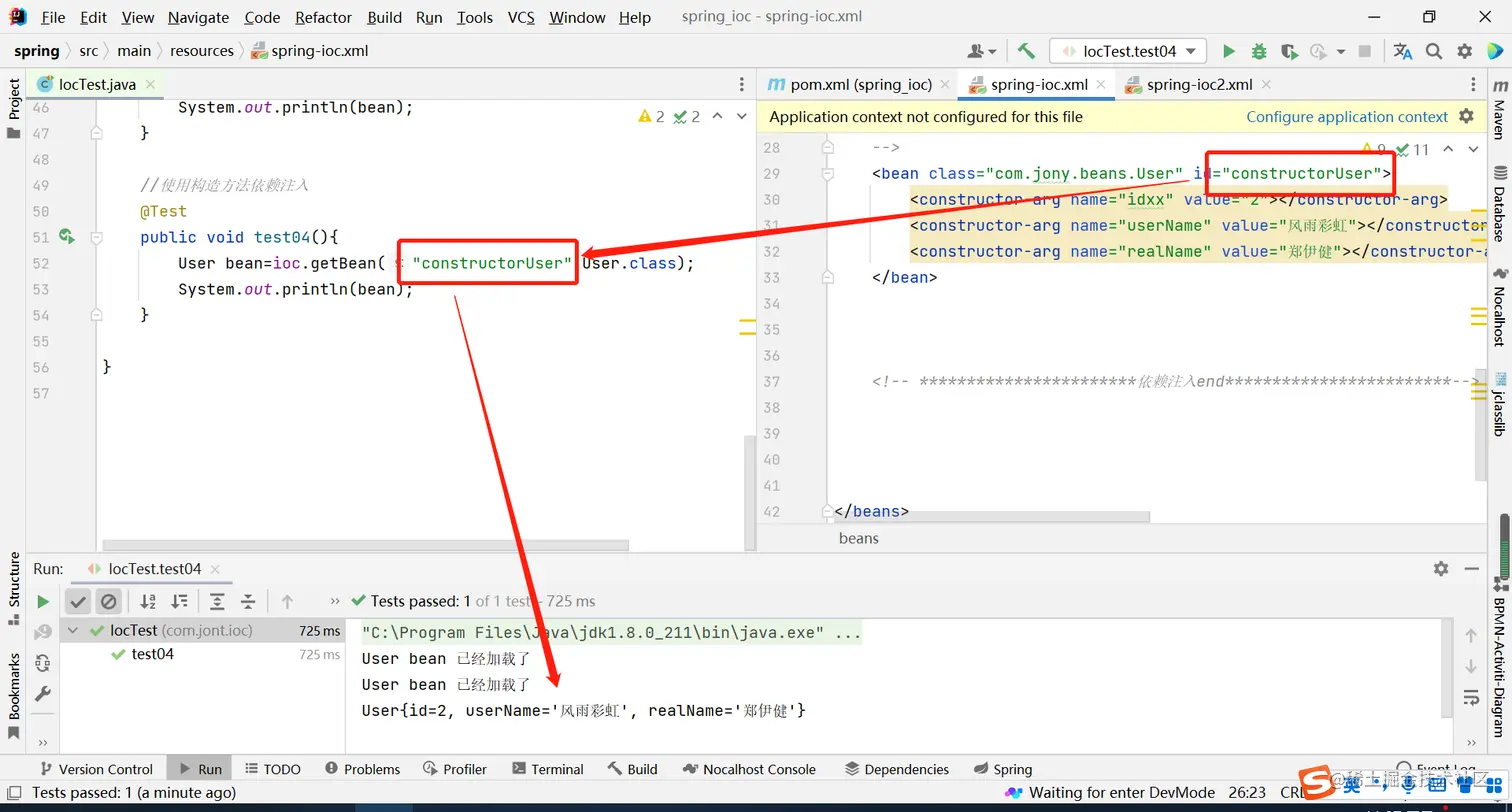Open IDE settings gear in top toolbar

pyautogui.click(x=1464, y=51)
